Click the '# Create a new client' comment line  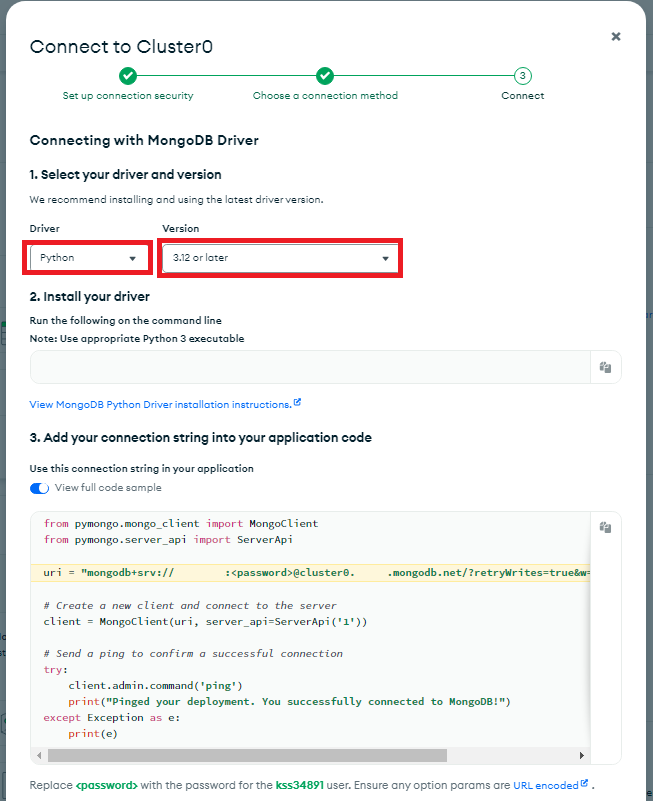pyautogui.click(x=190, y=605)
